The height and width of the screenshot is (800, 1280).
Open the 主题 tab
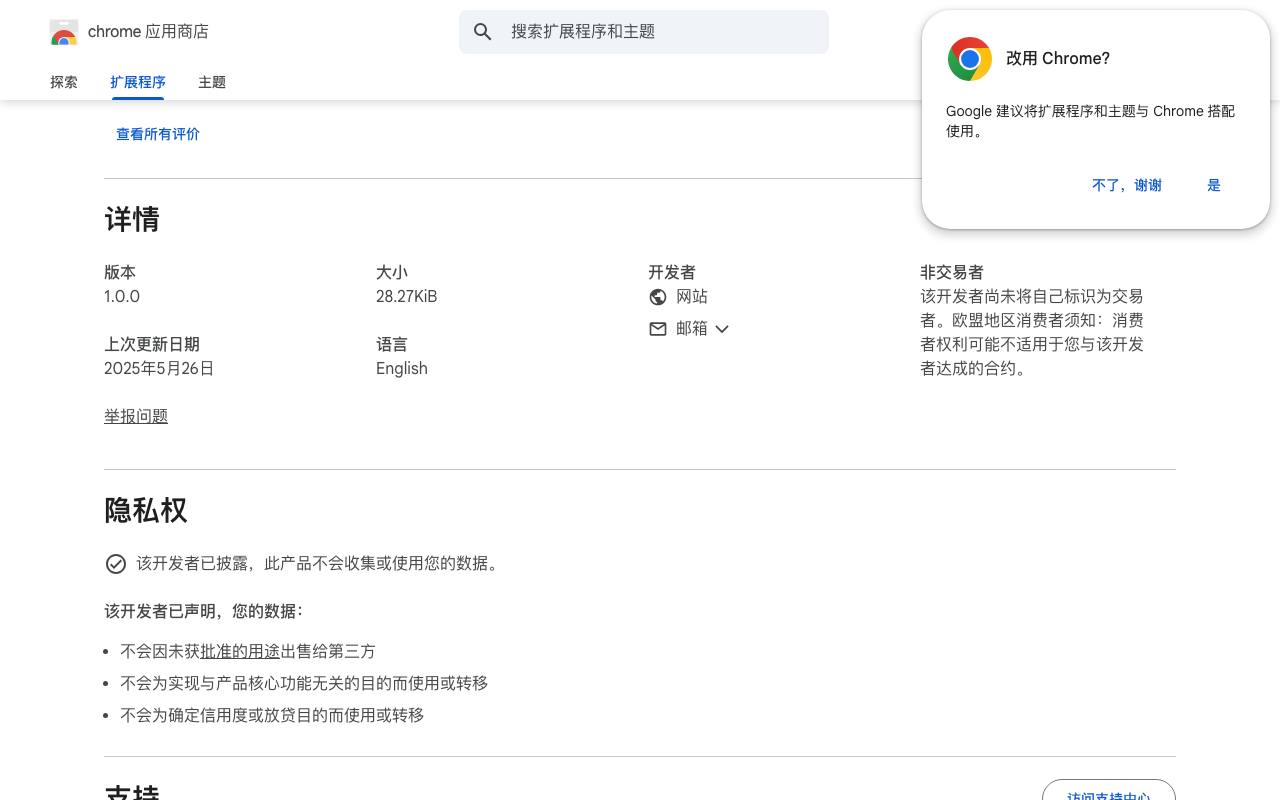click(x=212, y=82)
